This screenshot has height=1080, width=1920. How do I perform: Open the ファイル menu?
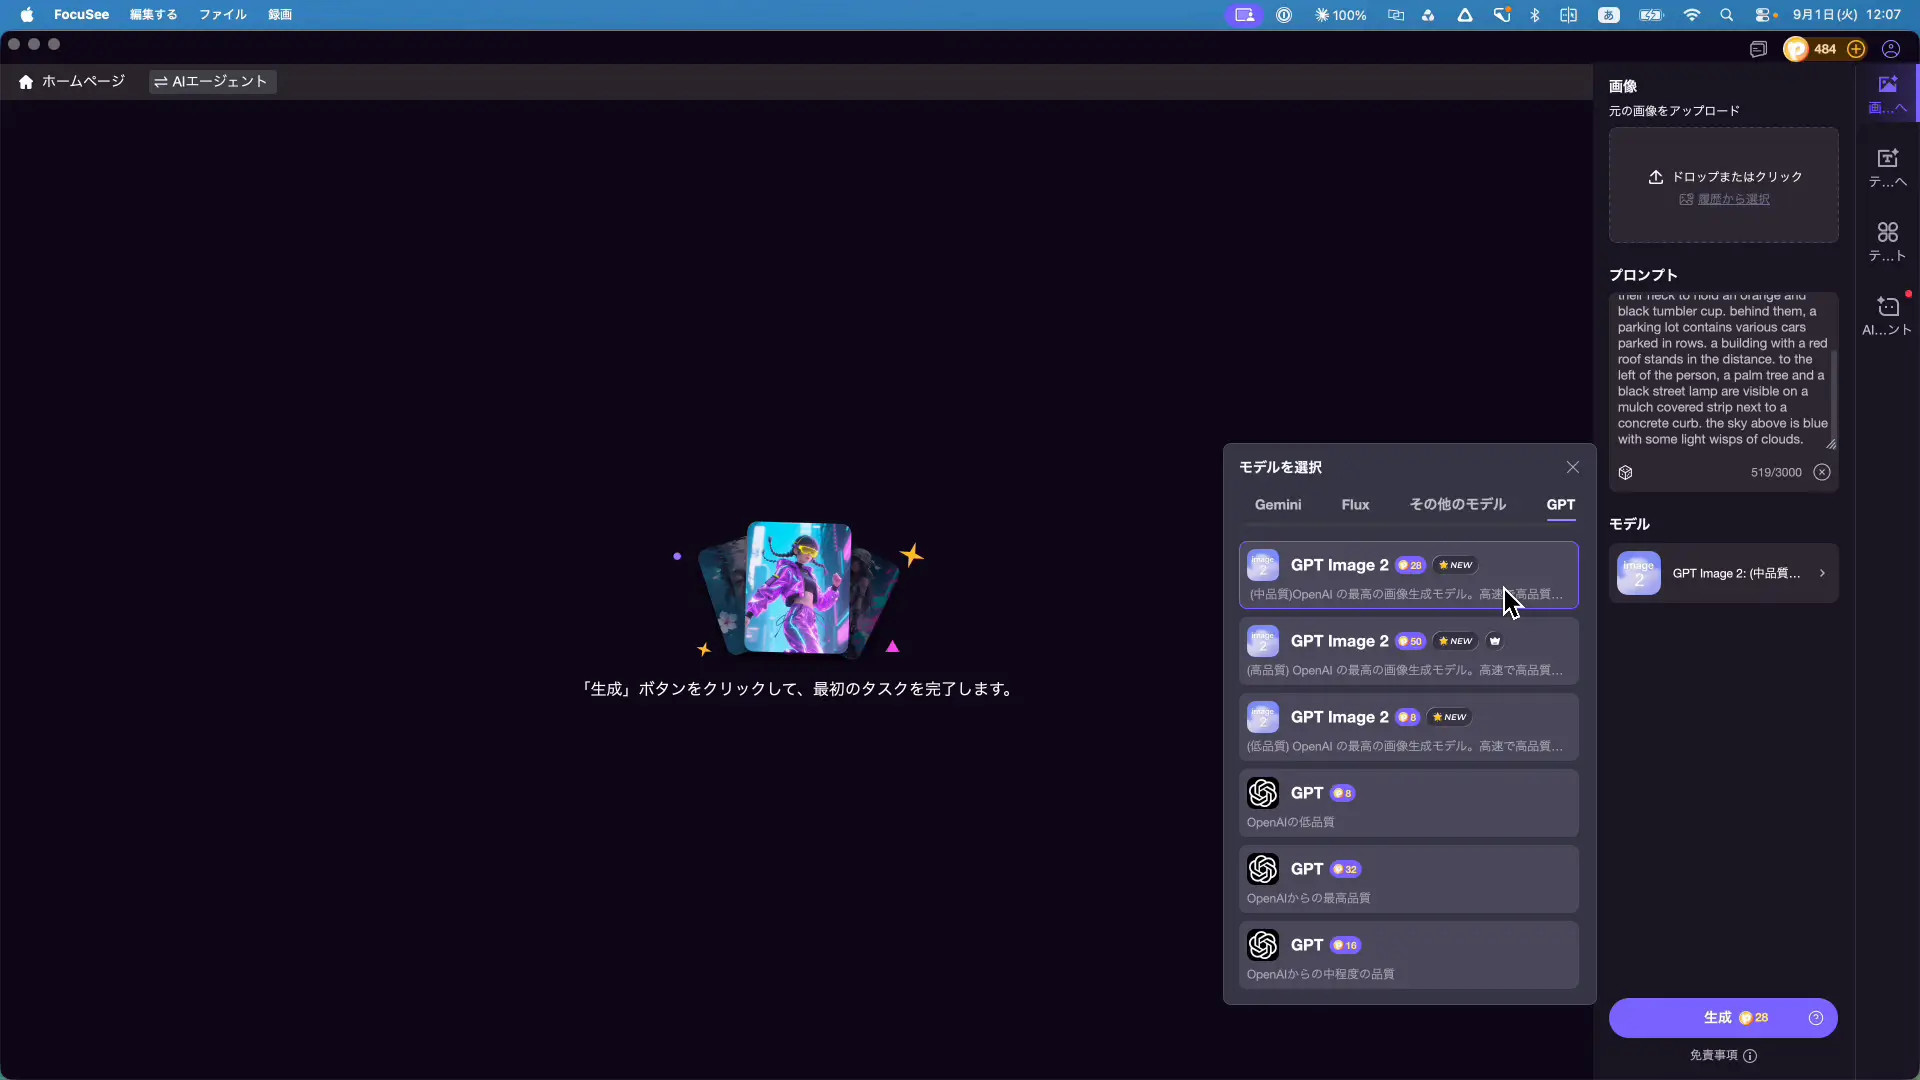tap(222, 15)
